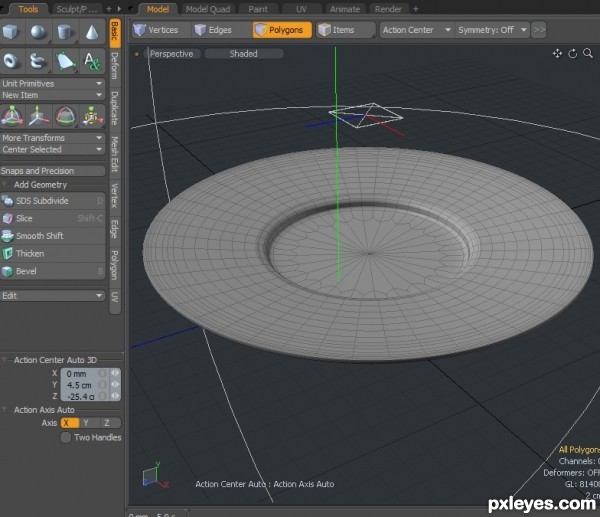Viewport: 600px width, 517px height.
Task: Click the X position field 0 mm
Action: 84,373
